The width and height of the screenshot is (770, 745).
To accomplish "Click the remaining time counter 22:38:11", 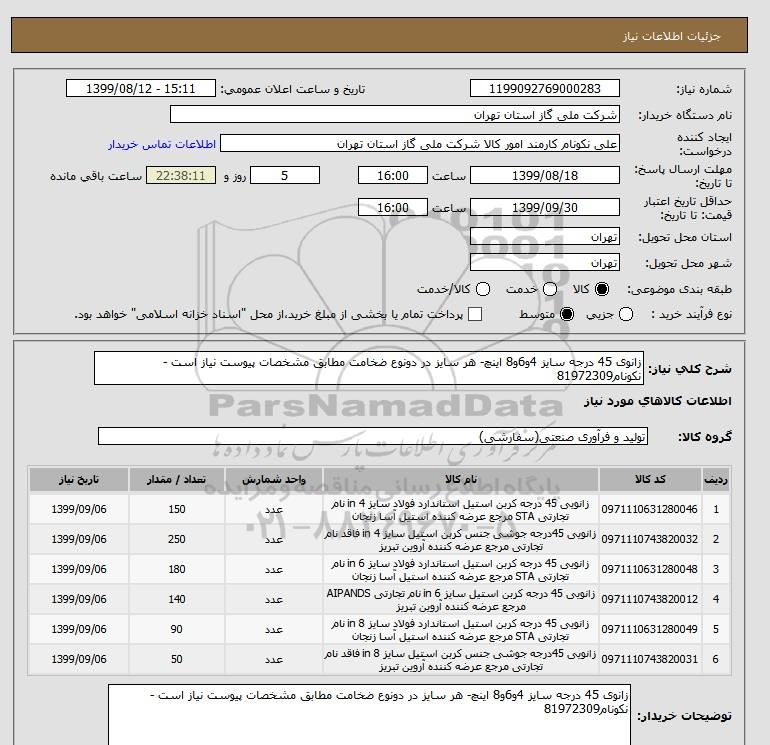I will (x=180, y=175).
